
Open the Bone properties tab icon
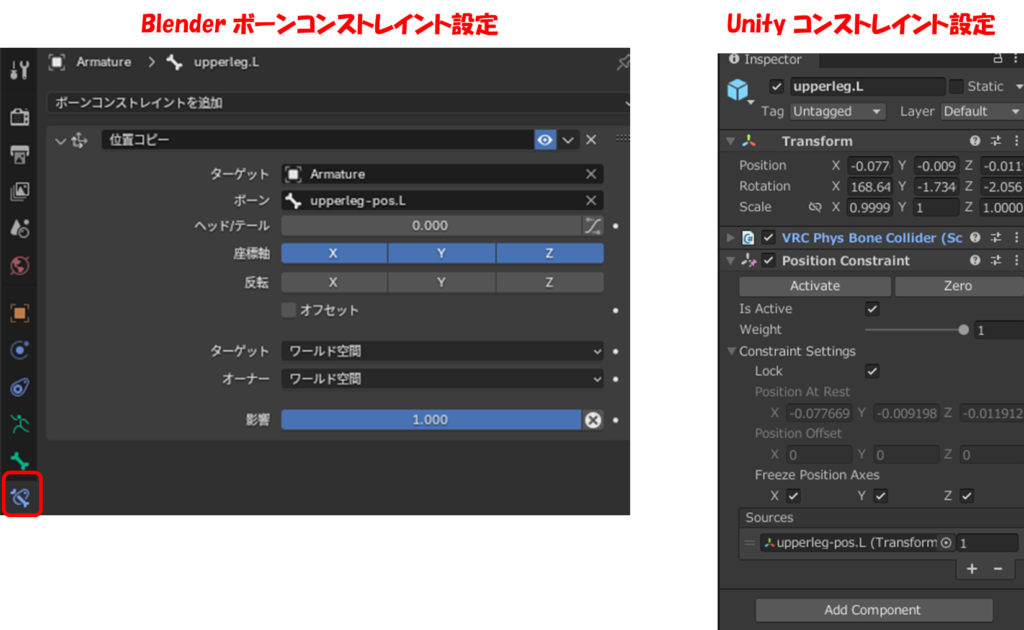20,461
